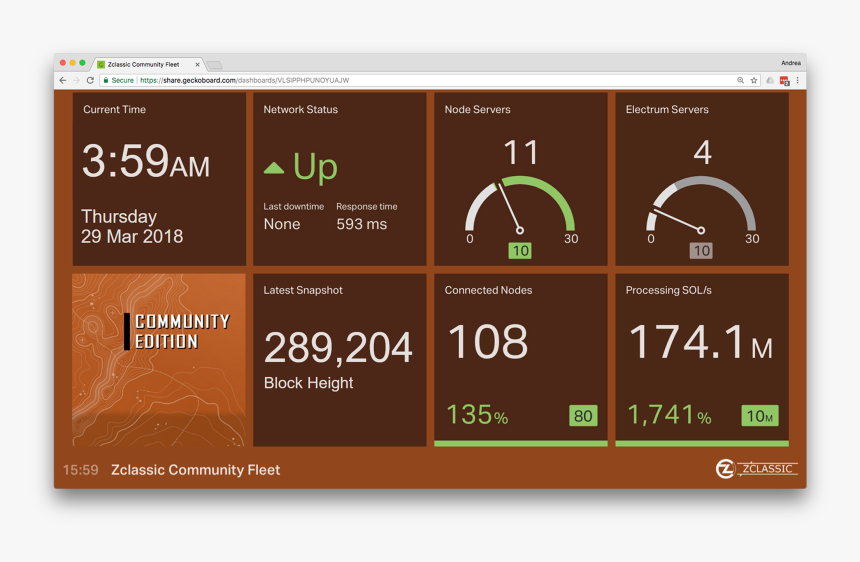This screenshot has width=860, height=562.
Task: Click the Current Time widget title
Action: pyautogui.click(x=115, y=109)
